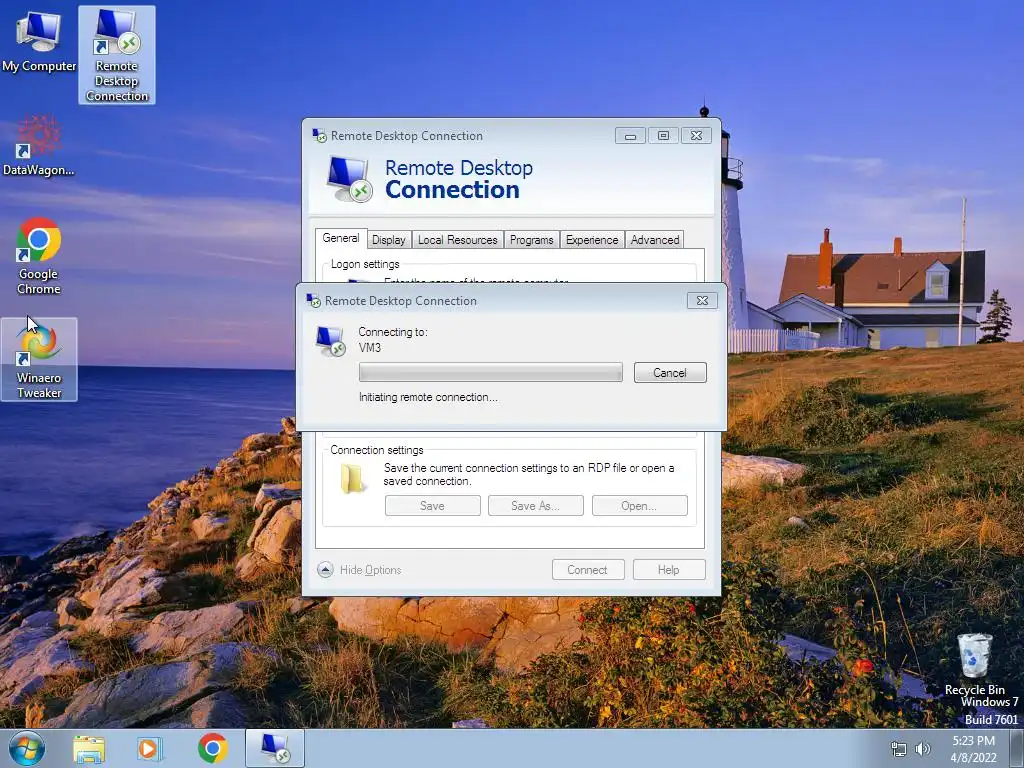This screenshot has height=768, width=1024.
Task: Select the DataWagon desktop shortcut
Action: [x=39, y=146]
